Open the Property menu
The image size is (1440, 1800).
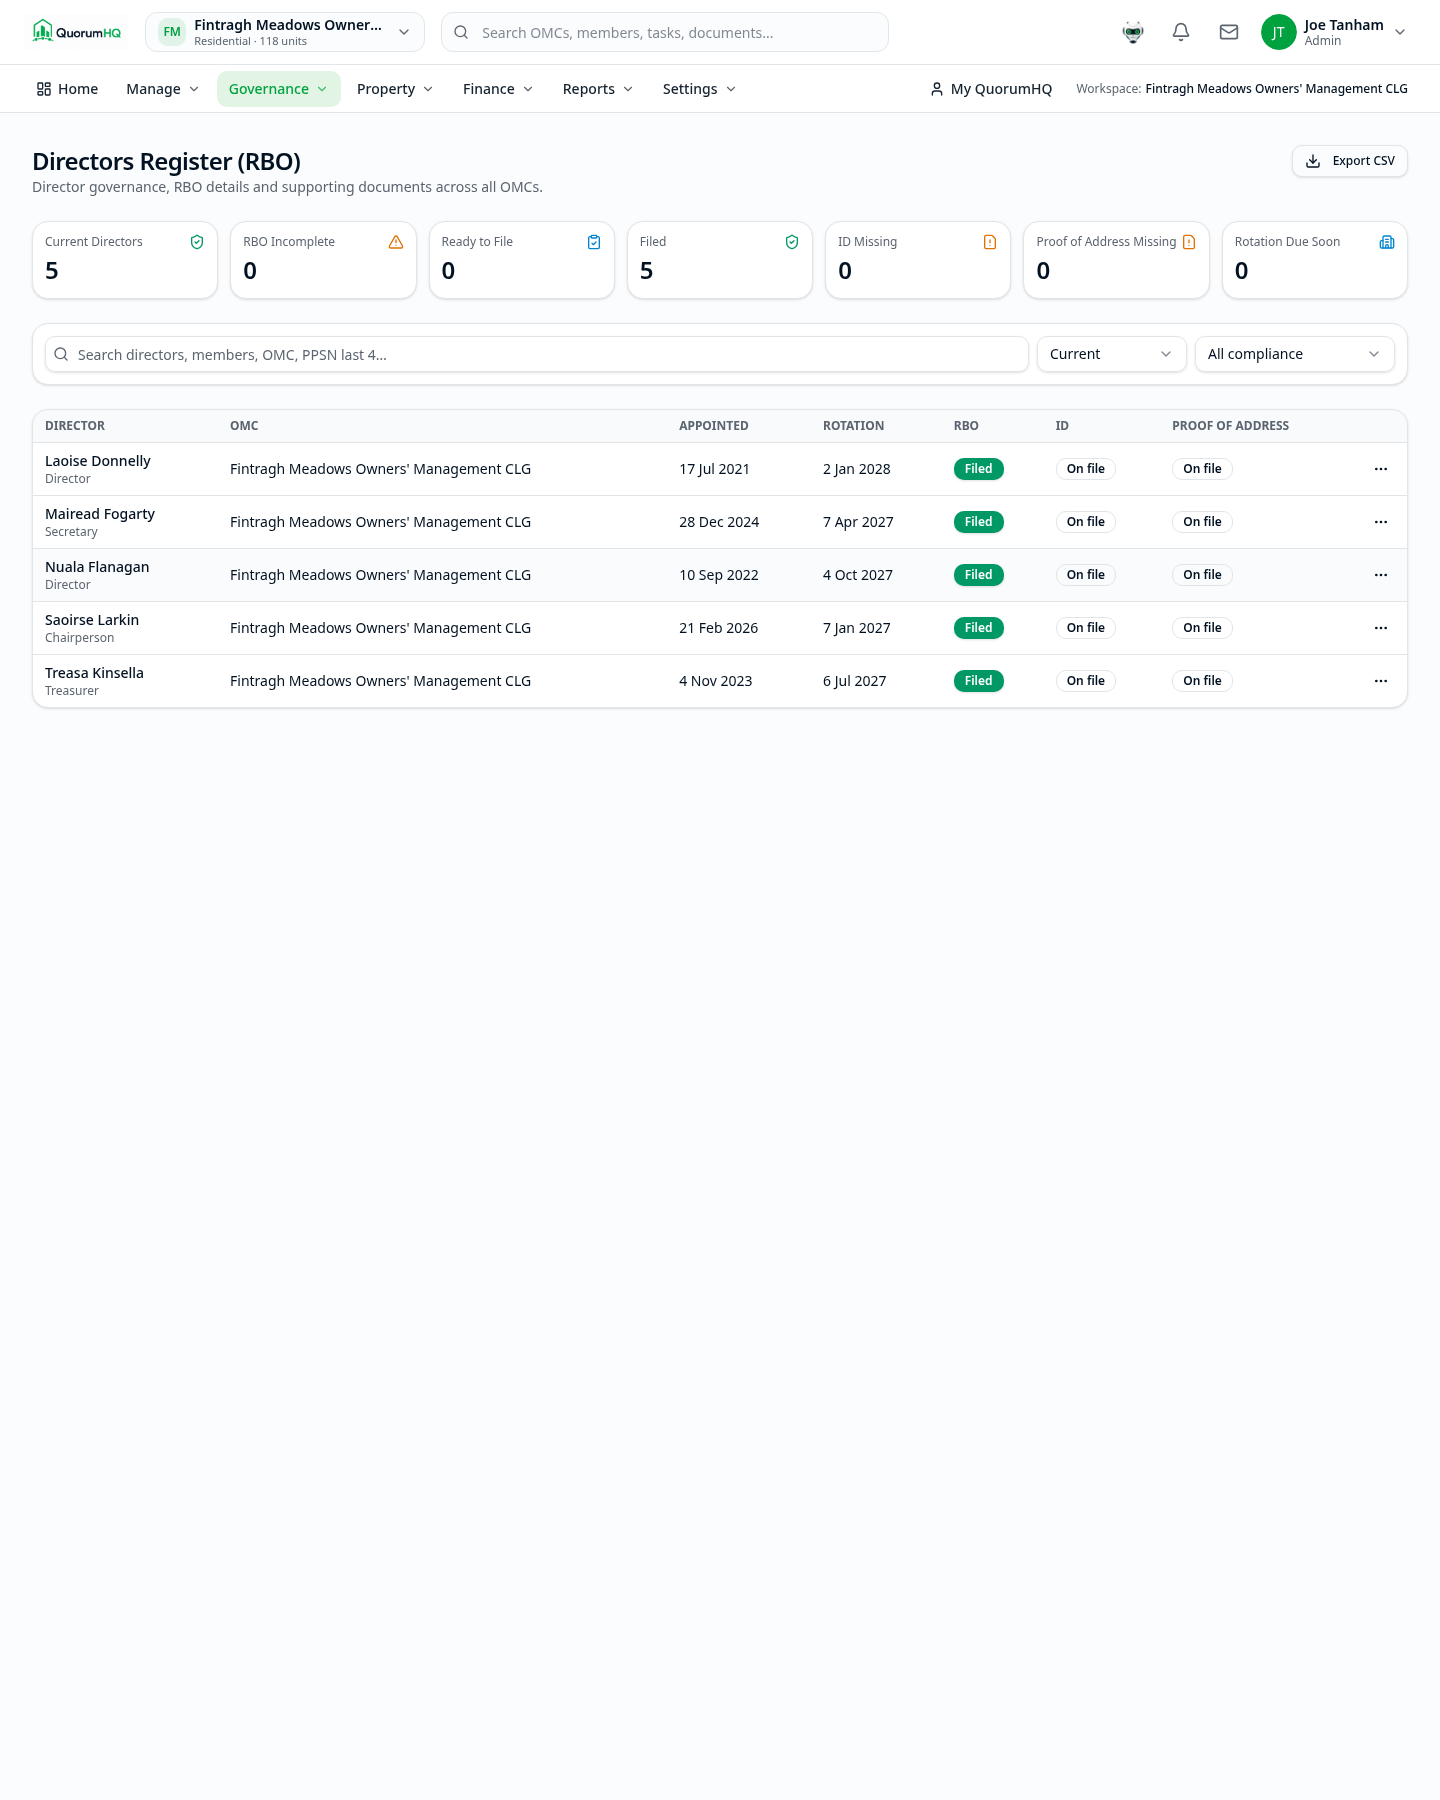(x=395, y=89)
